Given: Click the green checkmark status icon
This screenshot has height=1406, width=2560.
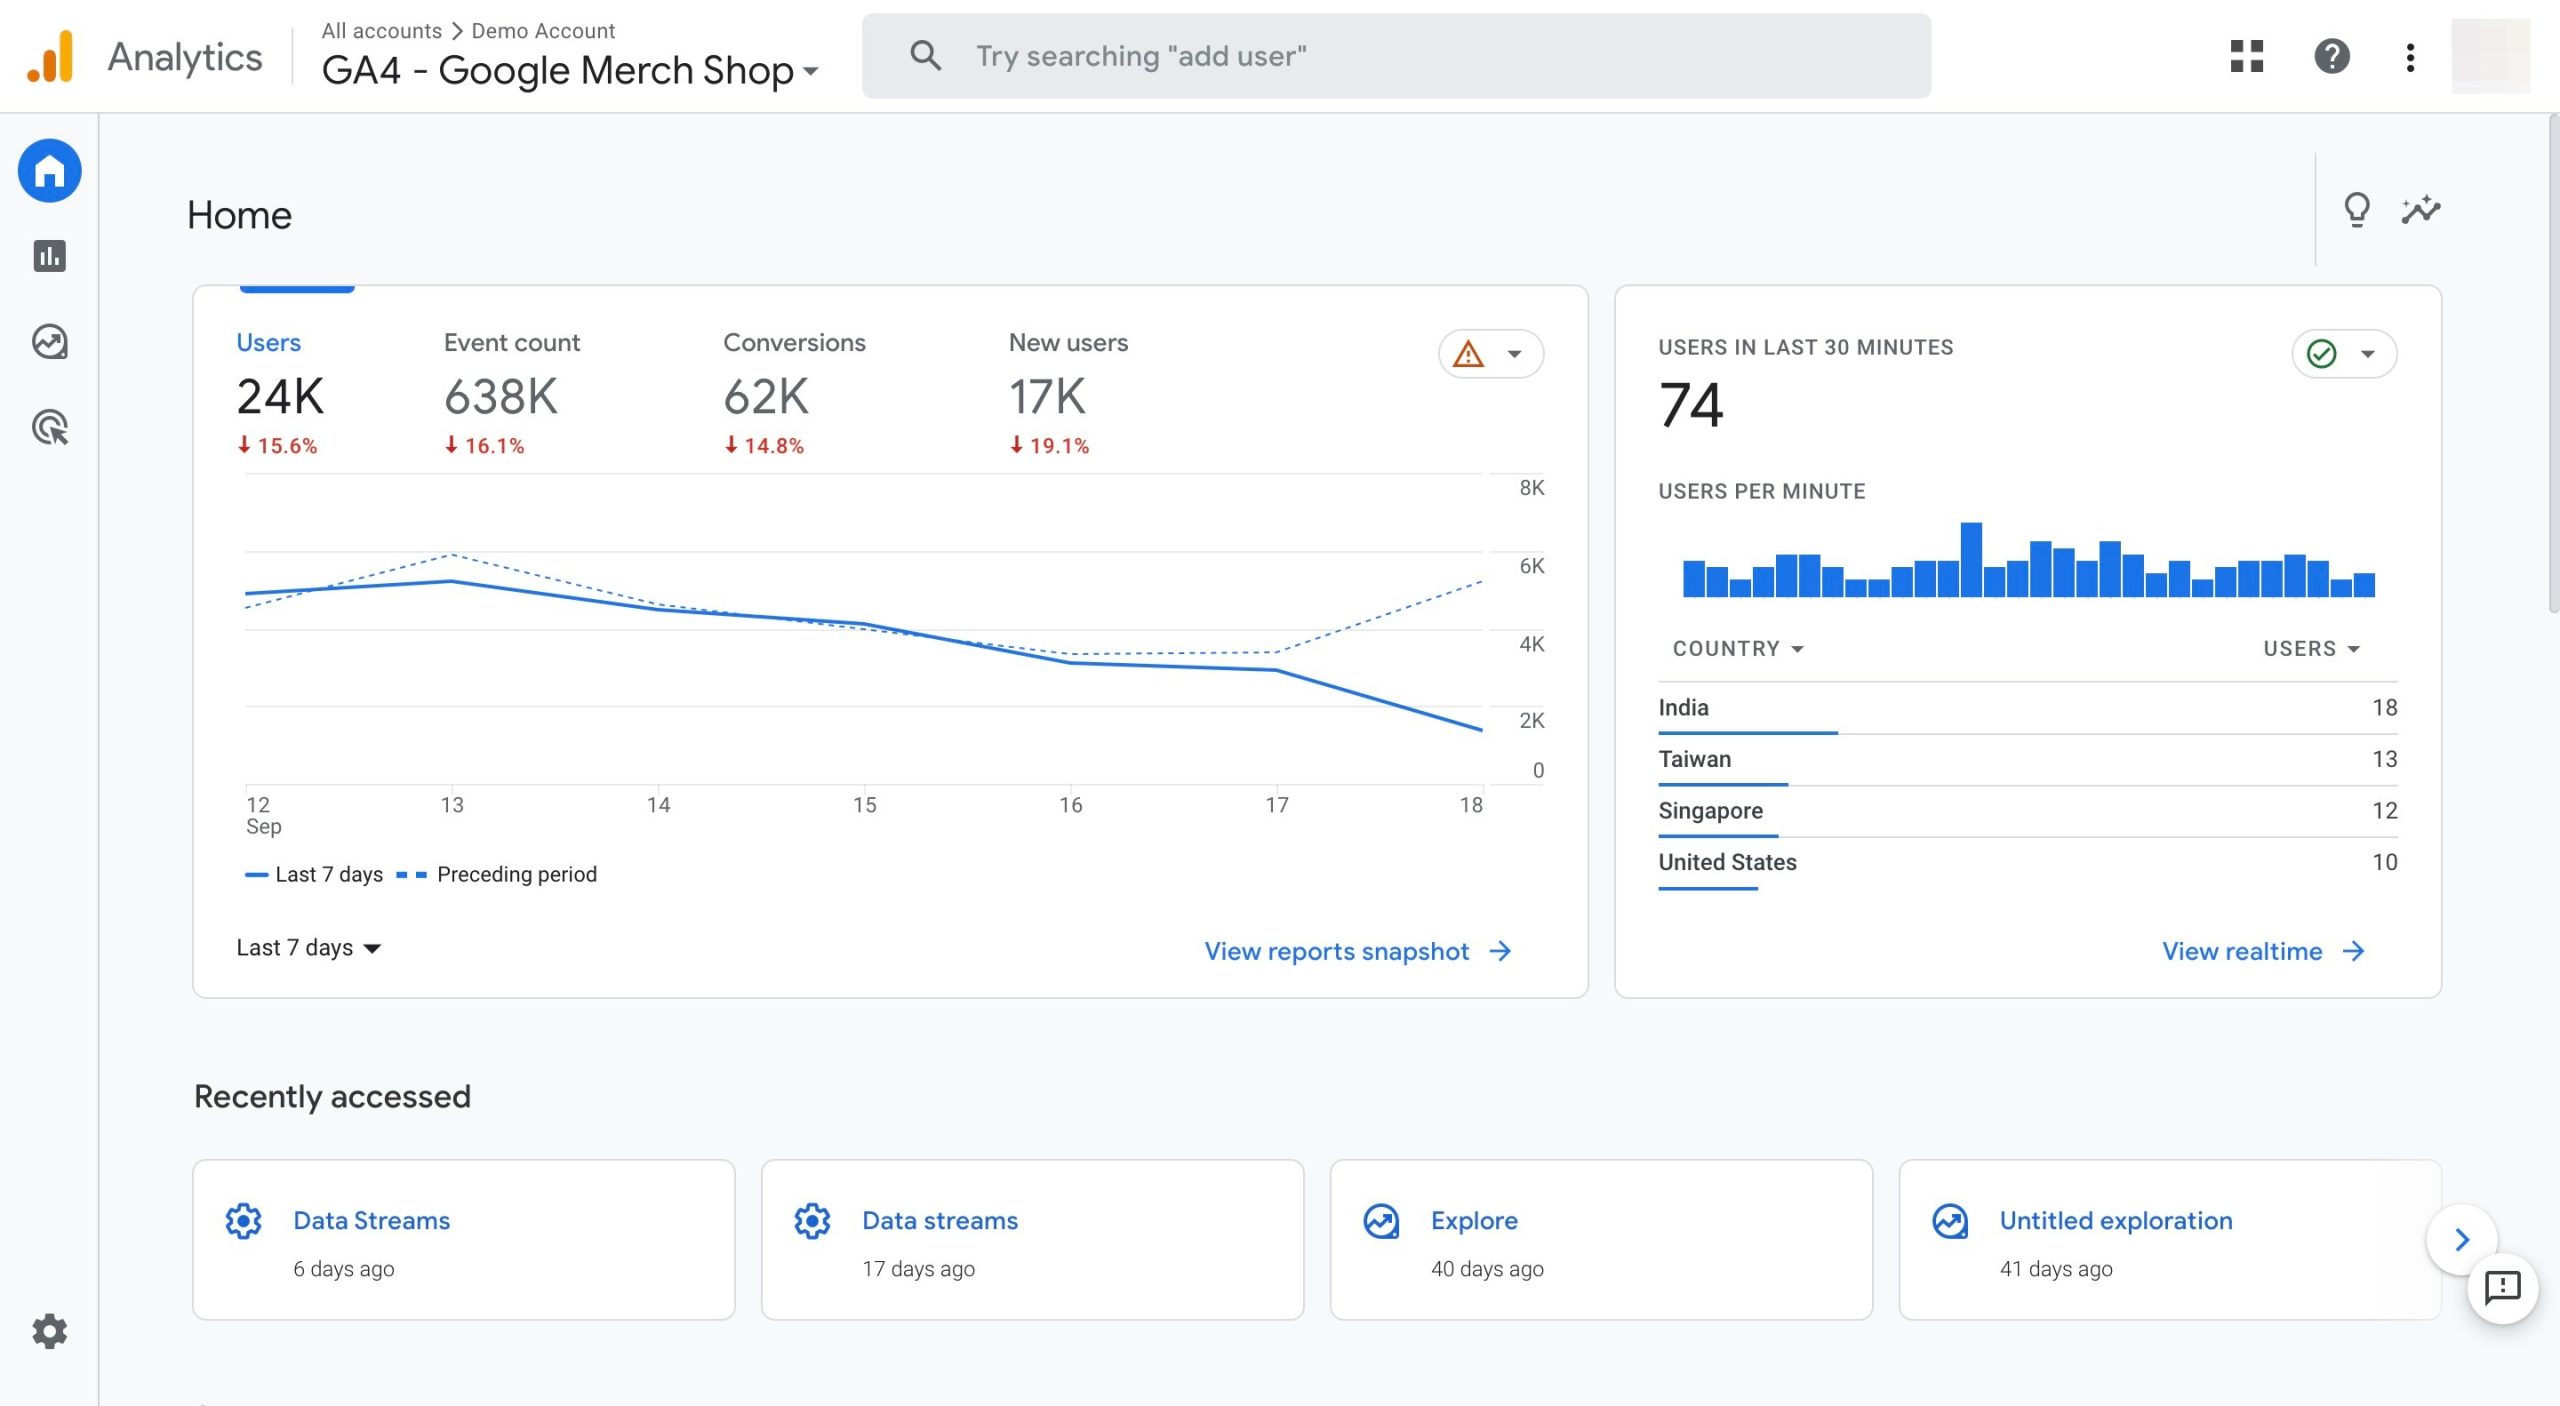Looking at the screenshot, I should [x=2322, y=354].
